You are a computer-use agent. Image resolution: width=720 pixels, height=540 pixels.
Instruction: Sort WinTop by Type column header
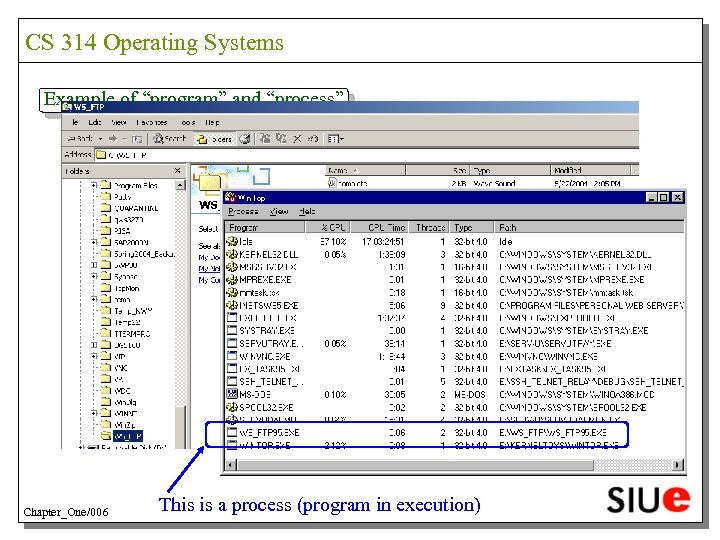coord(472,227)
